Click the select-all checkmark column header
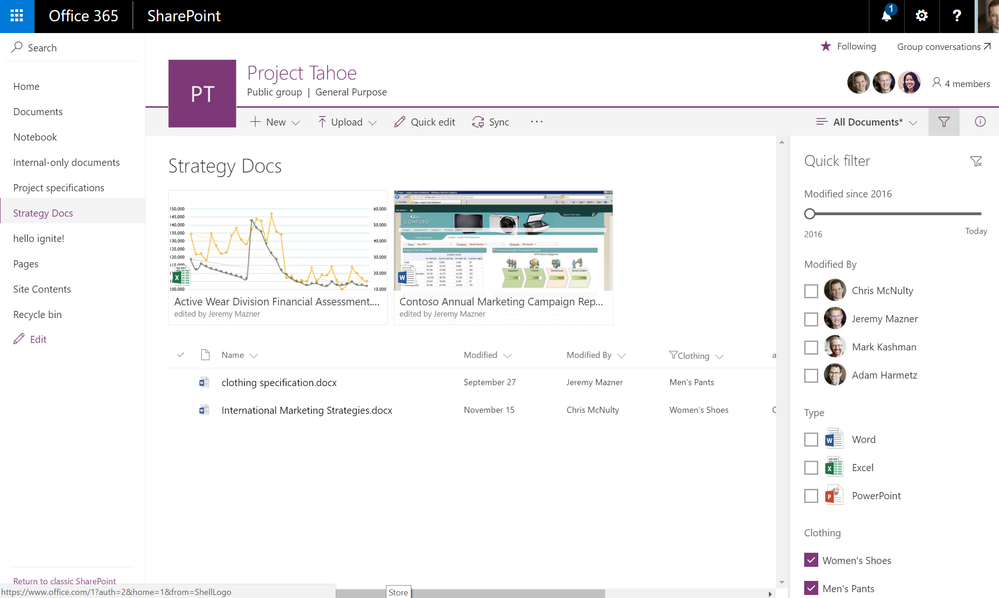 [180, 355]
